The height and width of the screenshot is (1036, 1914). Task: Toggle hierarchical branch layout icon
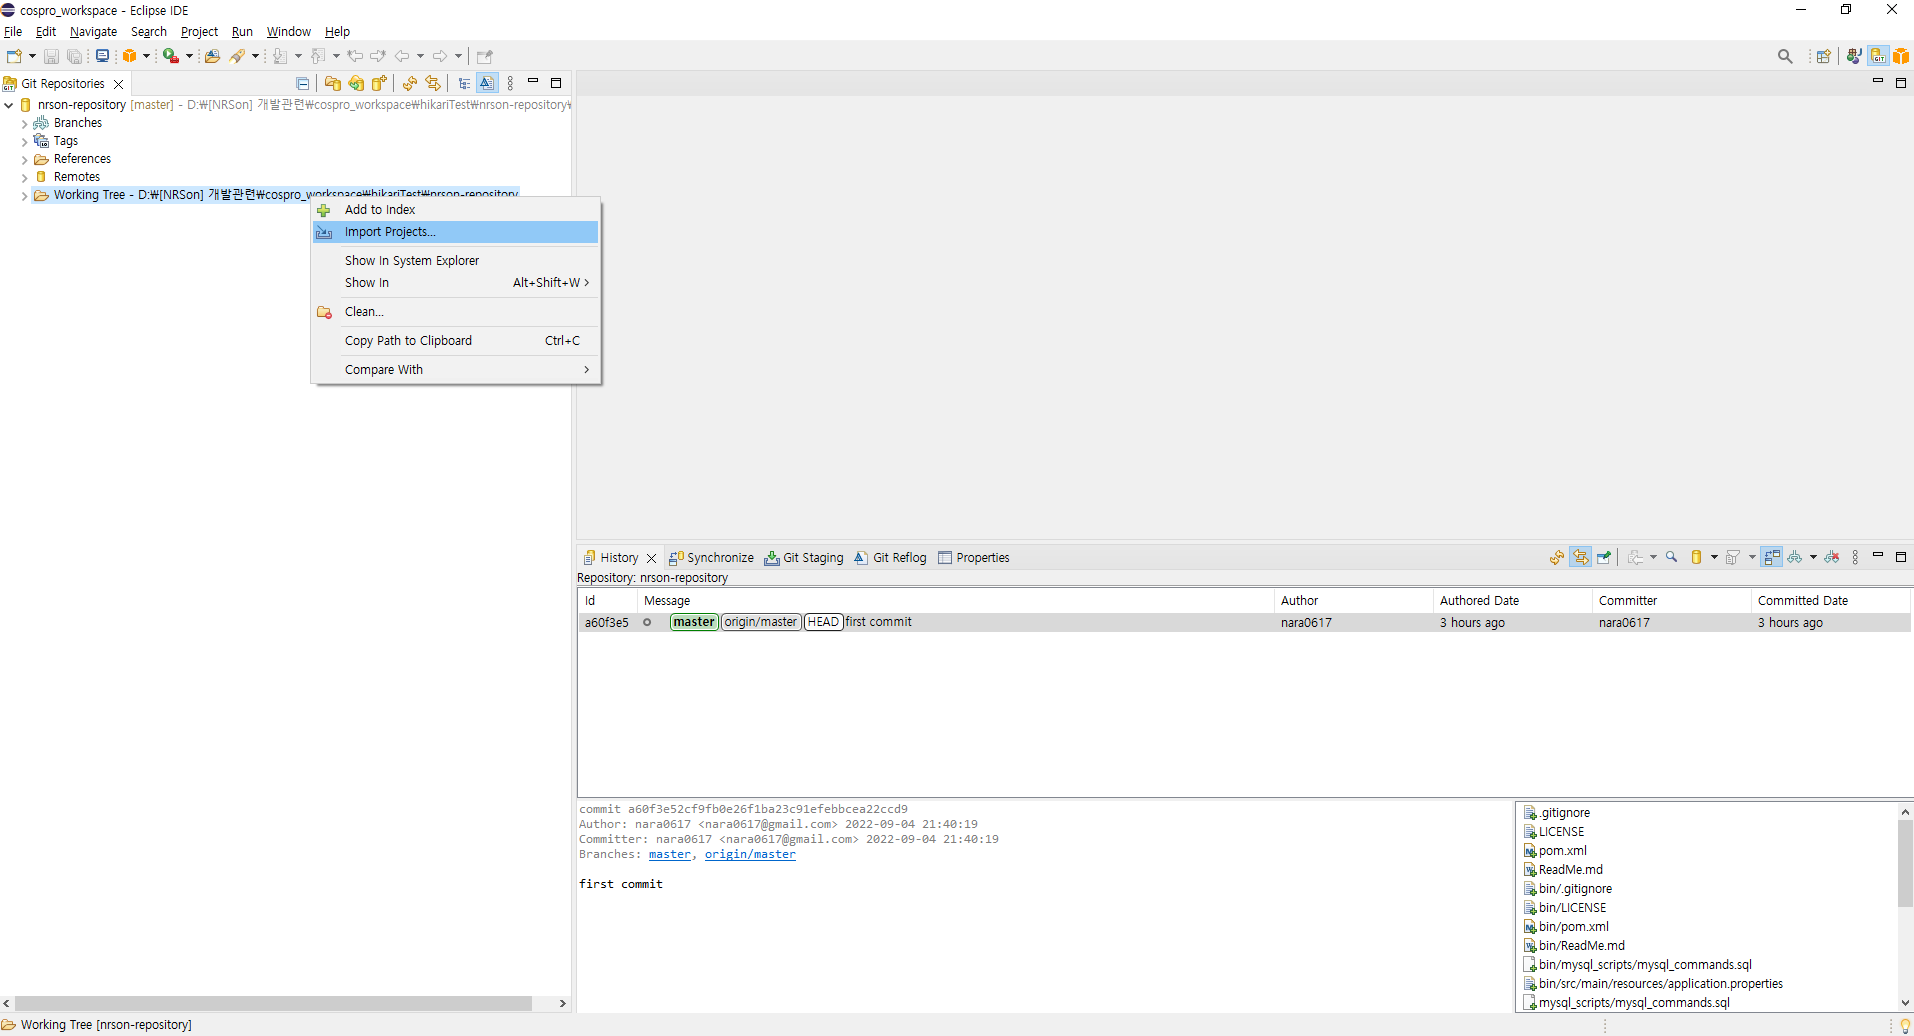(464, 83)
